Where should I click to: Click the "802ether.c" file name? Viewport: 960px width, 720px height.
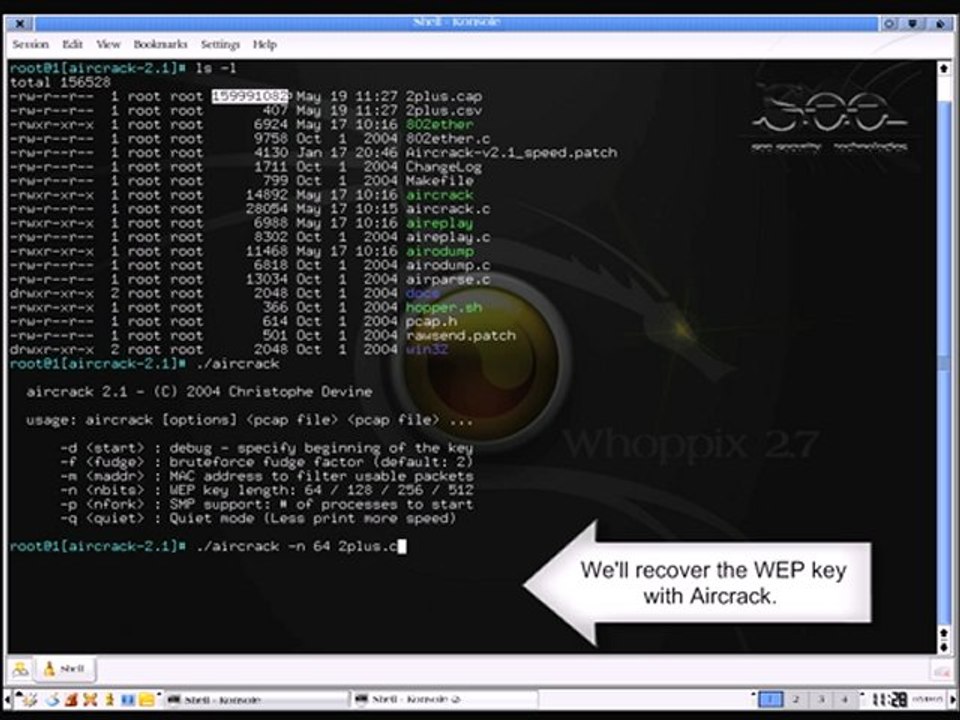448,138
